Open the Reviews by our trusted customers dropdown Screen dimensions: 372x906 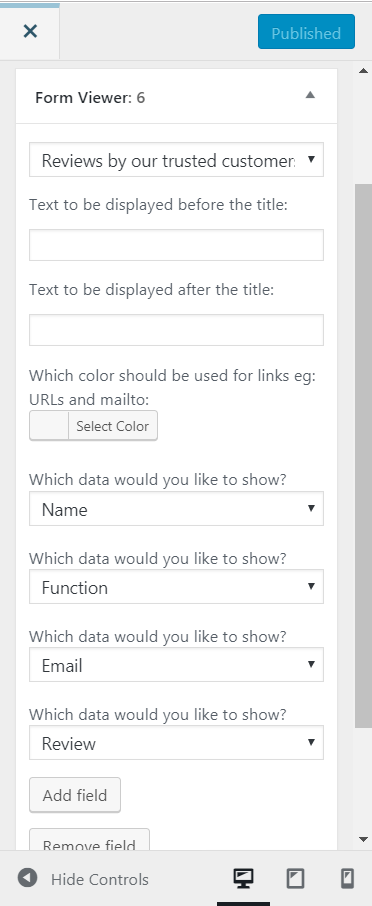pyautogui.click(x=176, y=160)
